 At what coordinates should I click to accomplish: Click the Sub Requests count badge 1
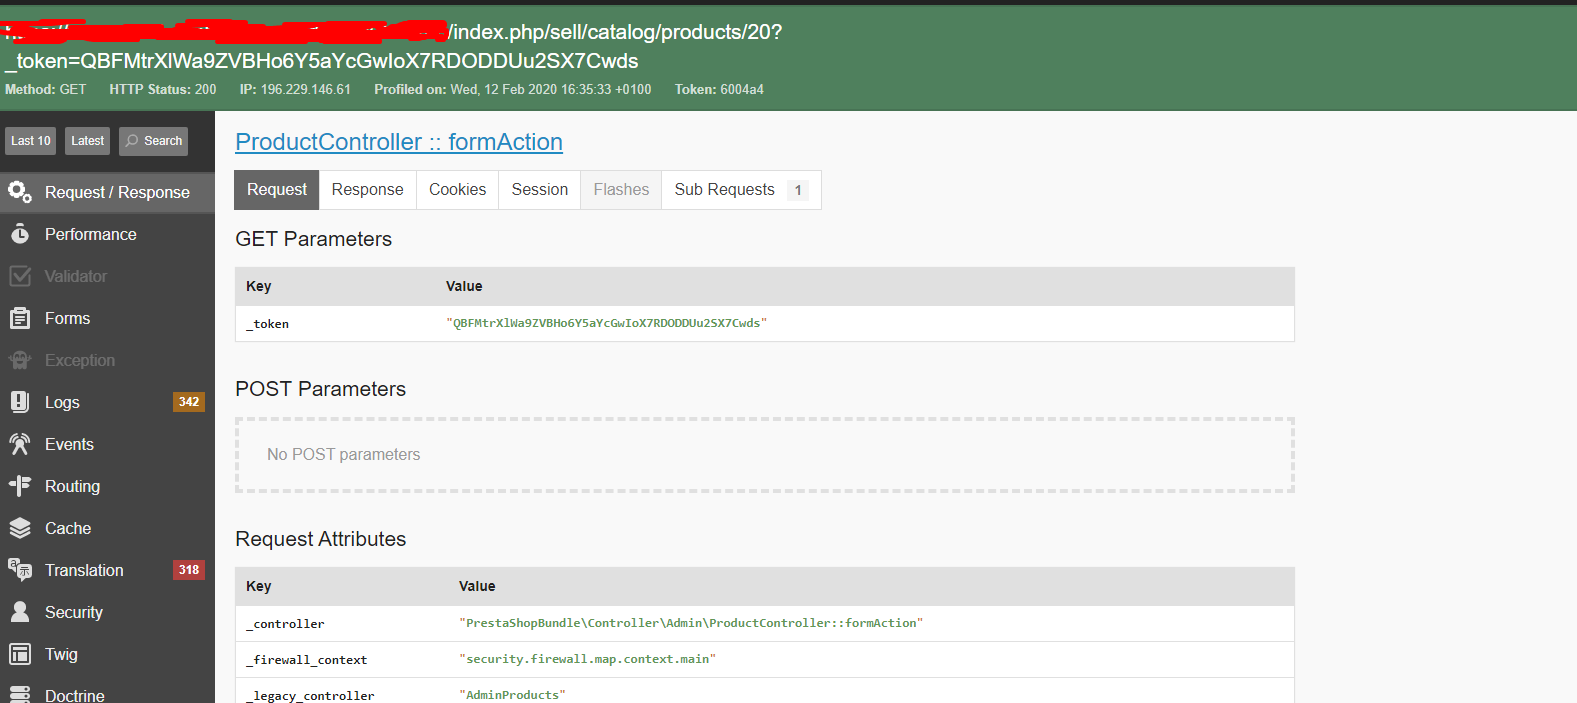[798, 190]
